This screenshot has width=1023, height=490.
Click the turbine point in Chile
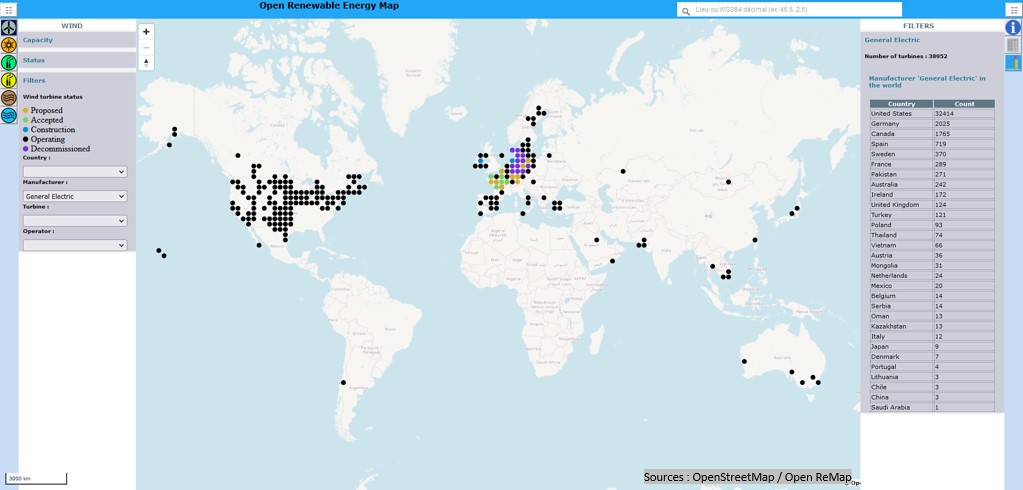coord(343,382)
